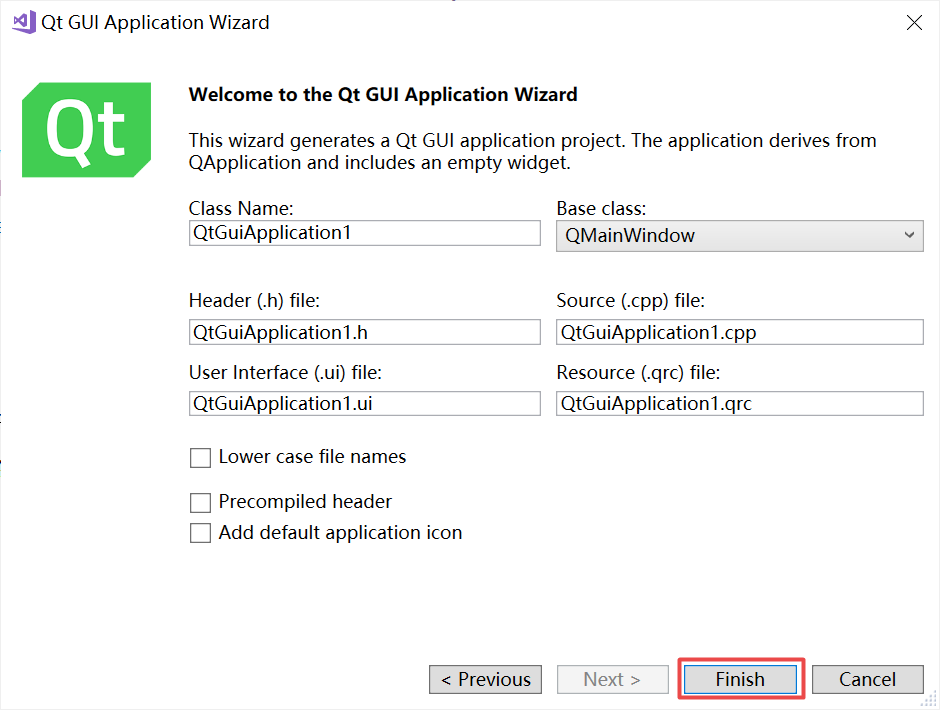Screen dimensions: 940x710
Task: Enable Lower case file names checkbox
Action: (200, 458)
